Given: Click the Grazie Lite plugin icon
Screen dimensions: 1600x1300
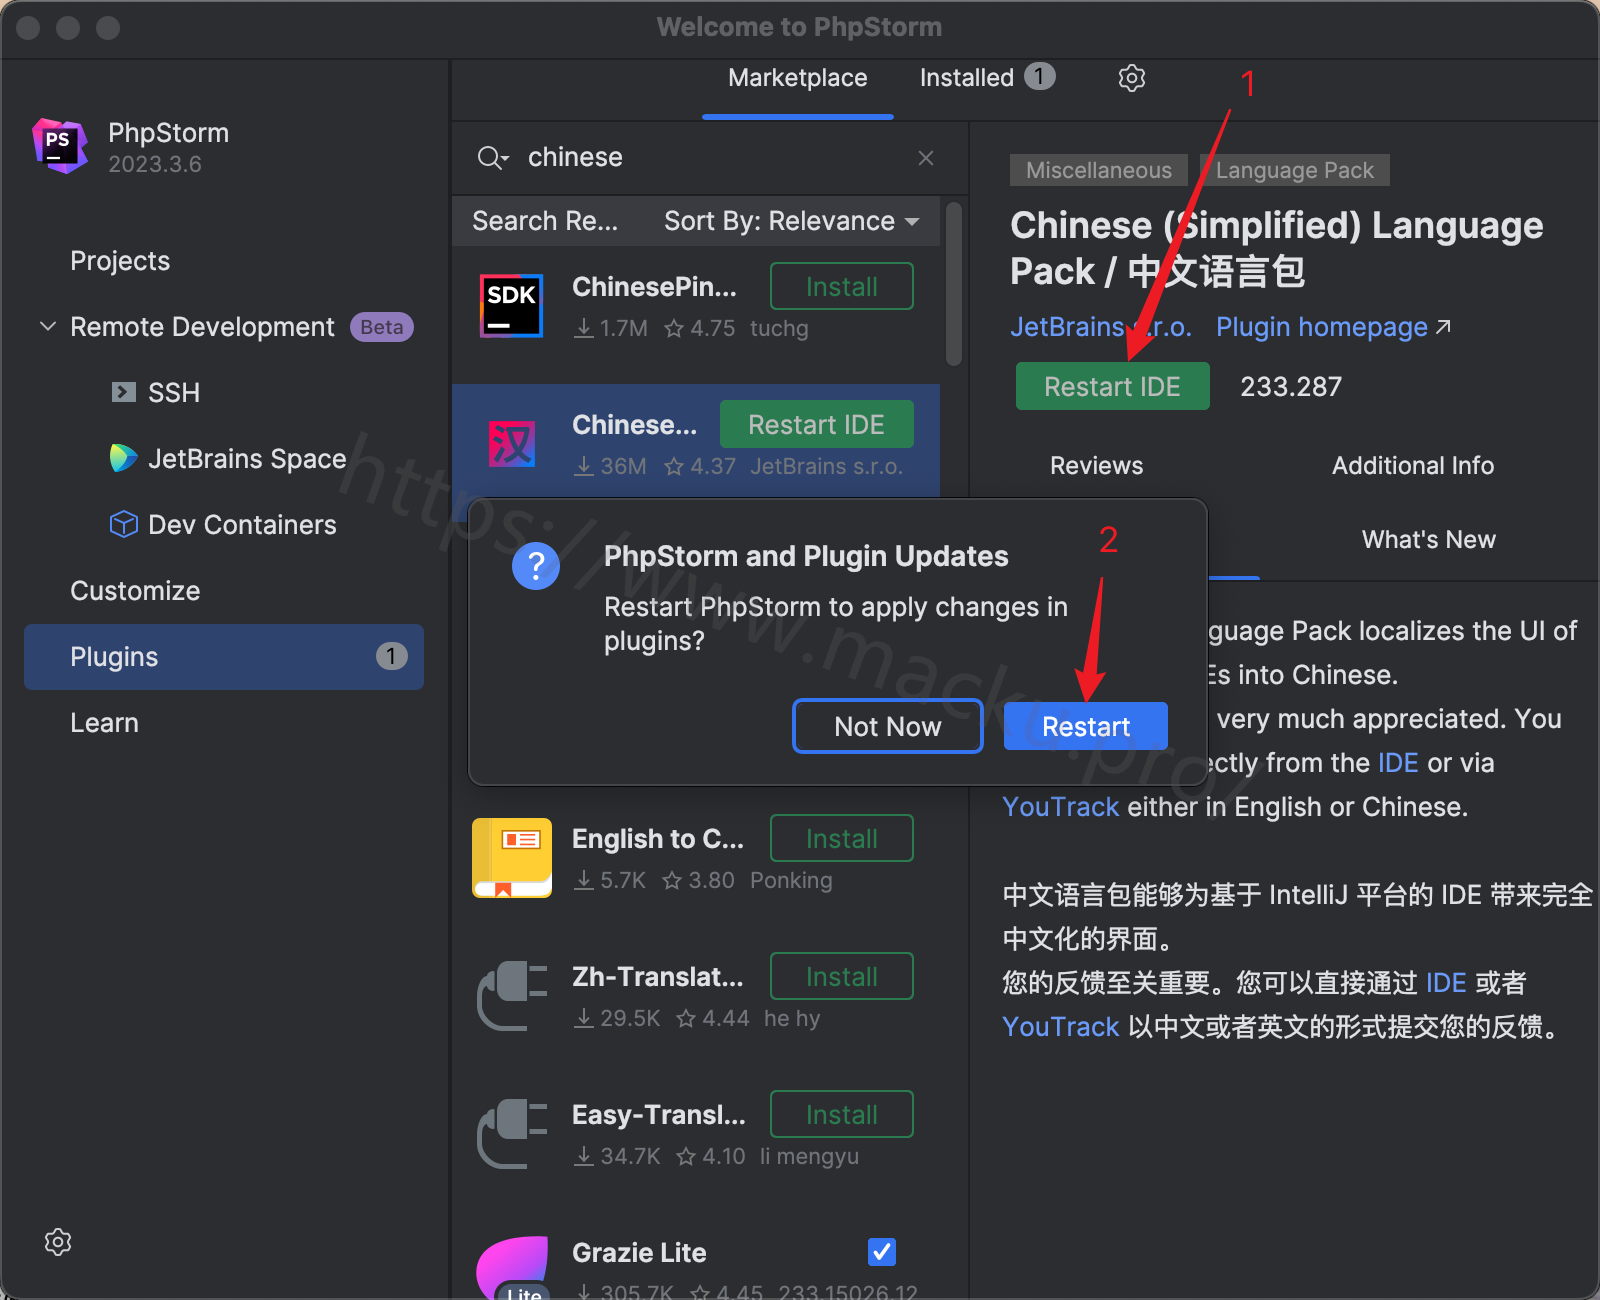Looking at the screenshot, I should pyautogui.click(x=513, y=1268).
